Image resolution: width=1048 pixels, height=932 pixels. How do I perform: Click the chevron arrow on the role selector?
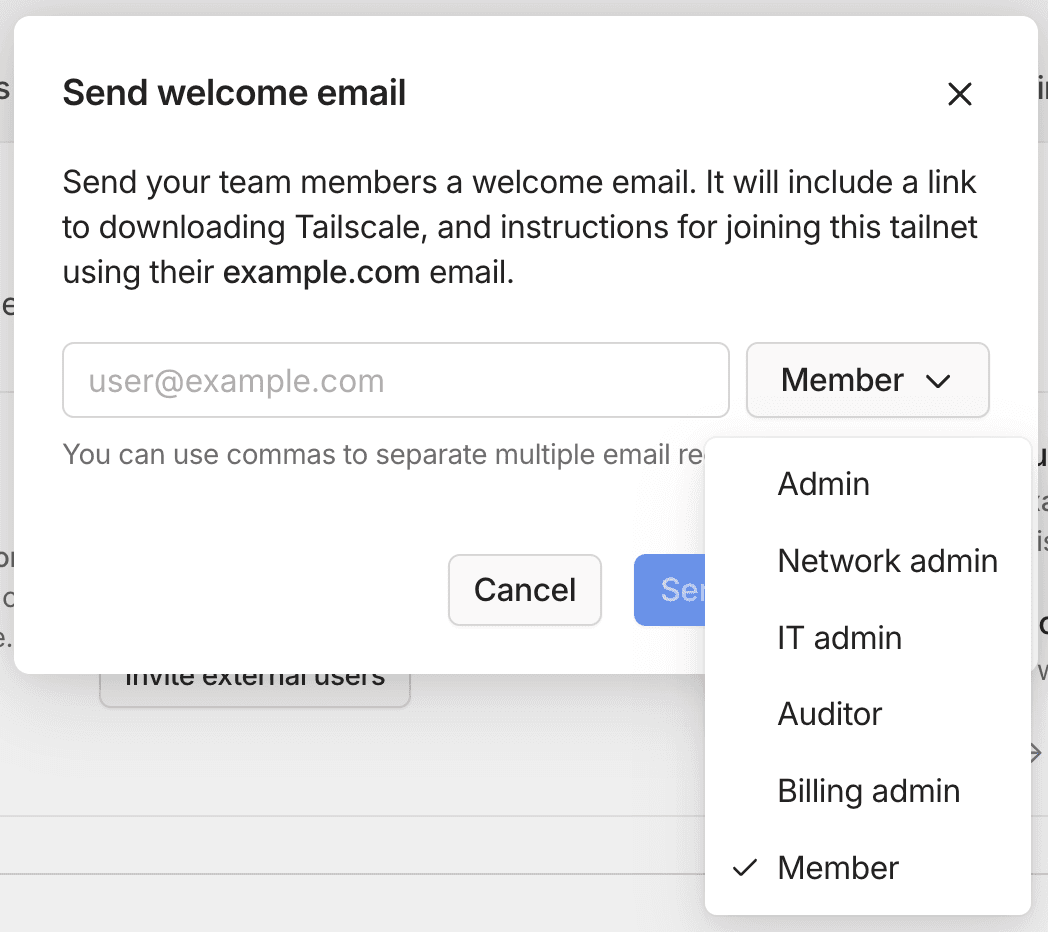click(x=938, y=380)
